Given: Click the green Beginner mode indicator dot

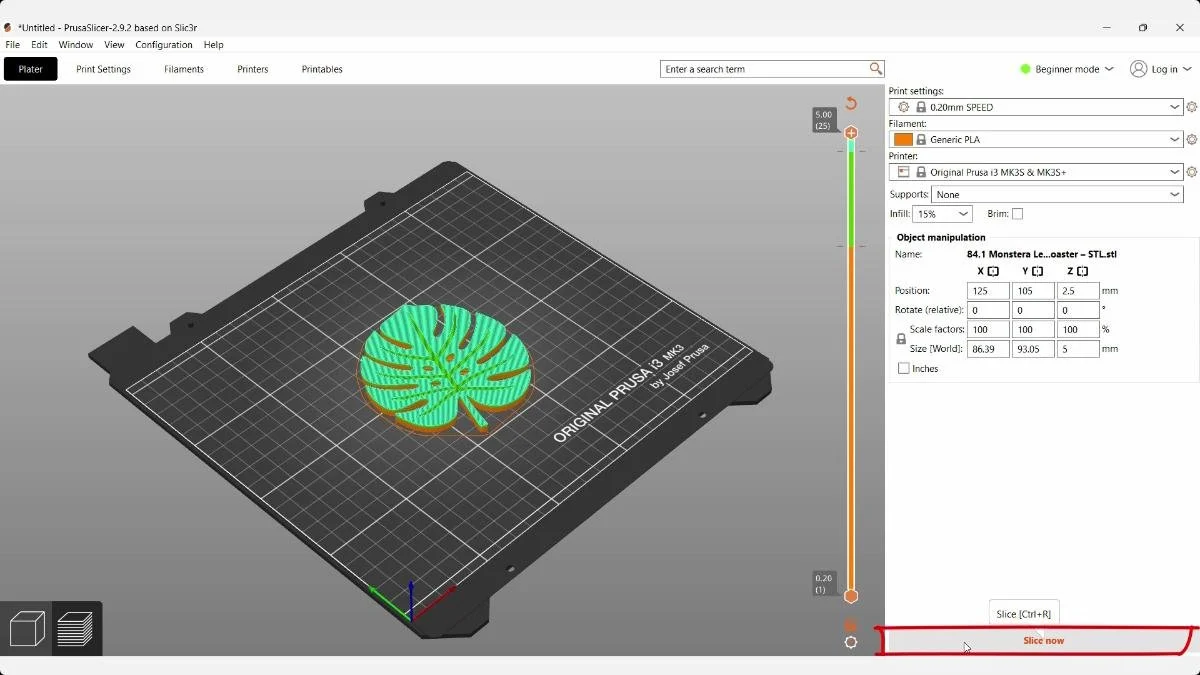Looking at the screenshot, I should tap(1025, 69).
